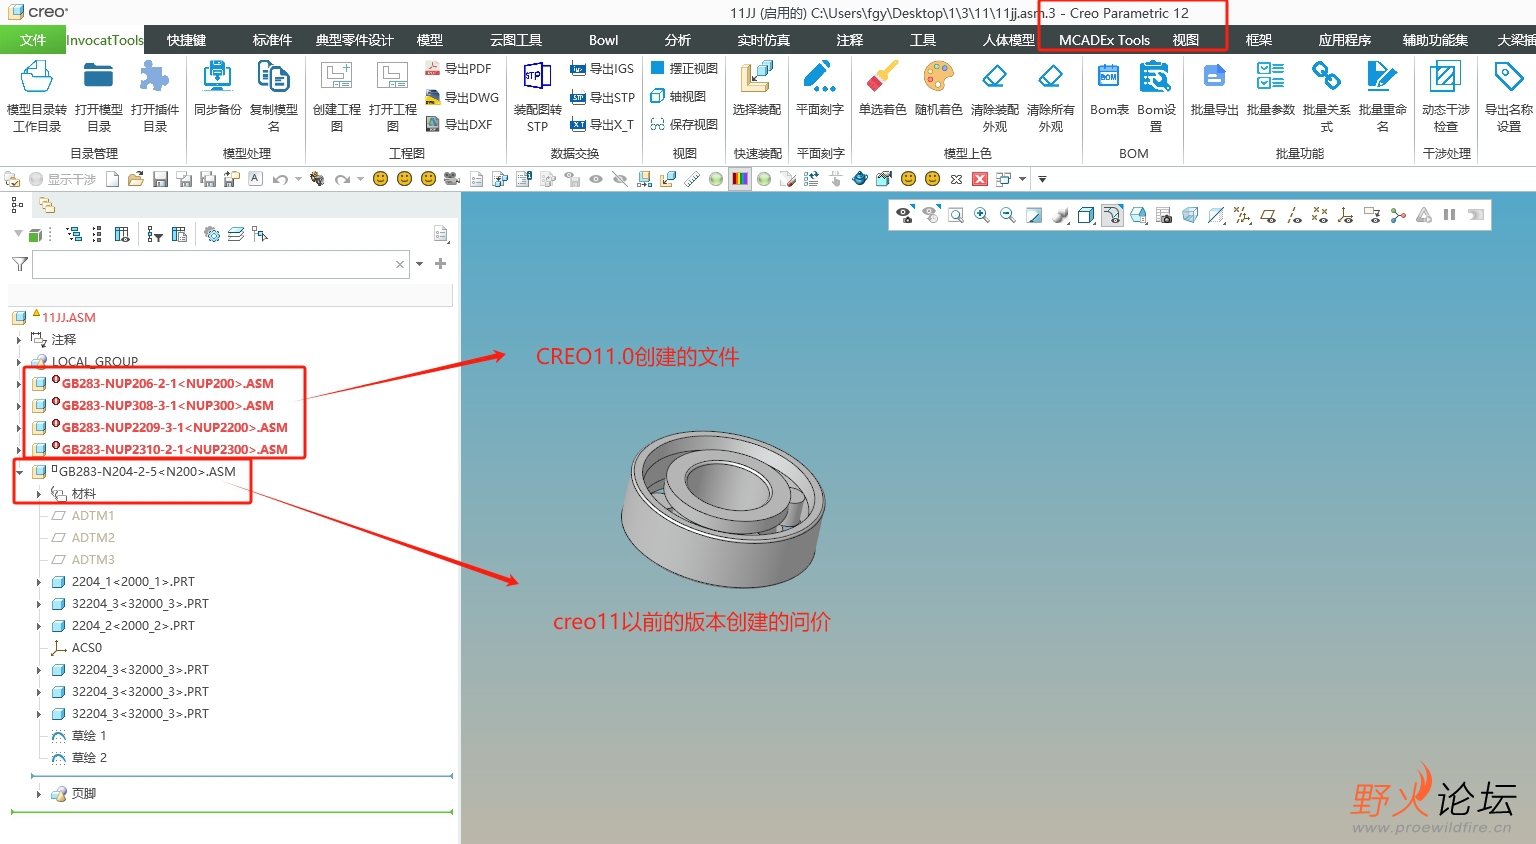Click the 随机着色 palette icon
Image resolution: width=1536 pixels, height=844 pixels.
click(939, 77)
